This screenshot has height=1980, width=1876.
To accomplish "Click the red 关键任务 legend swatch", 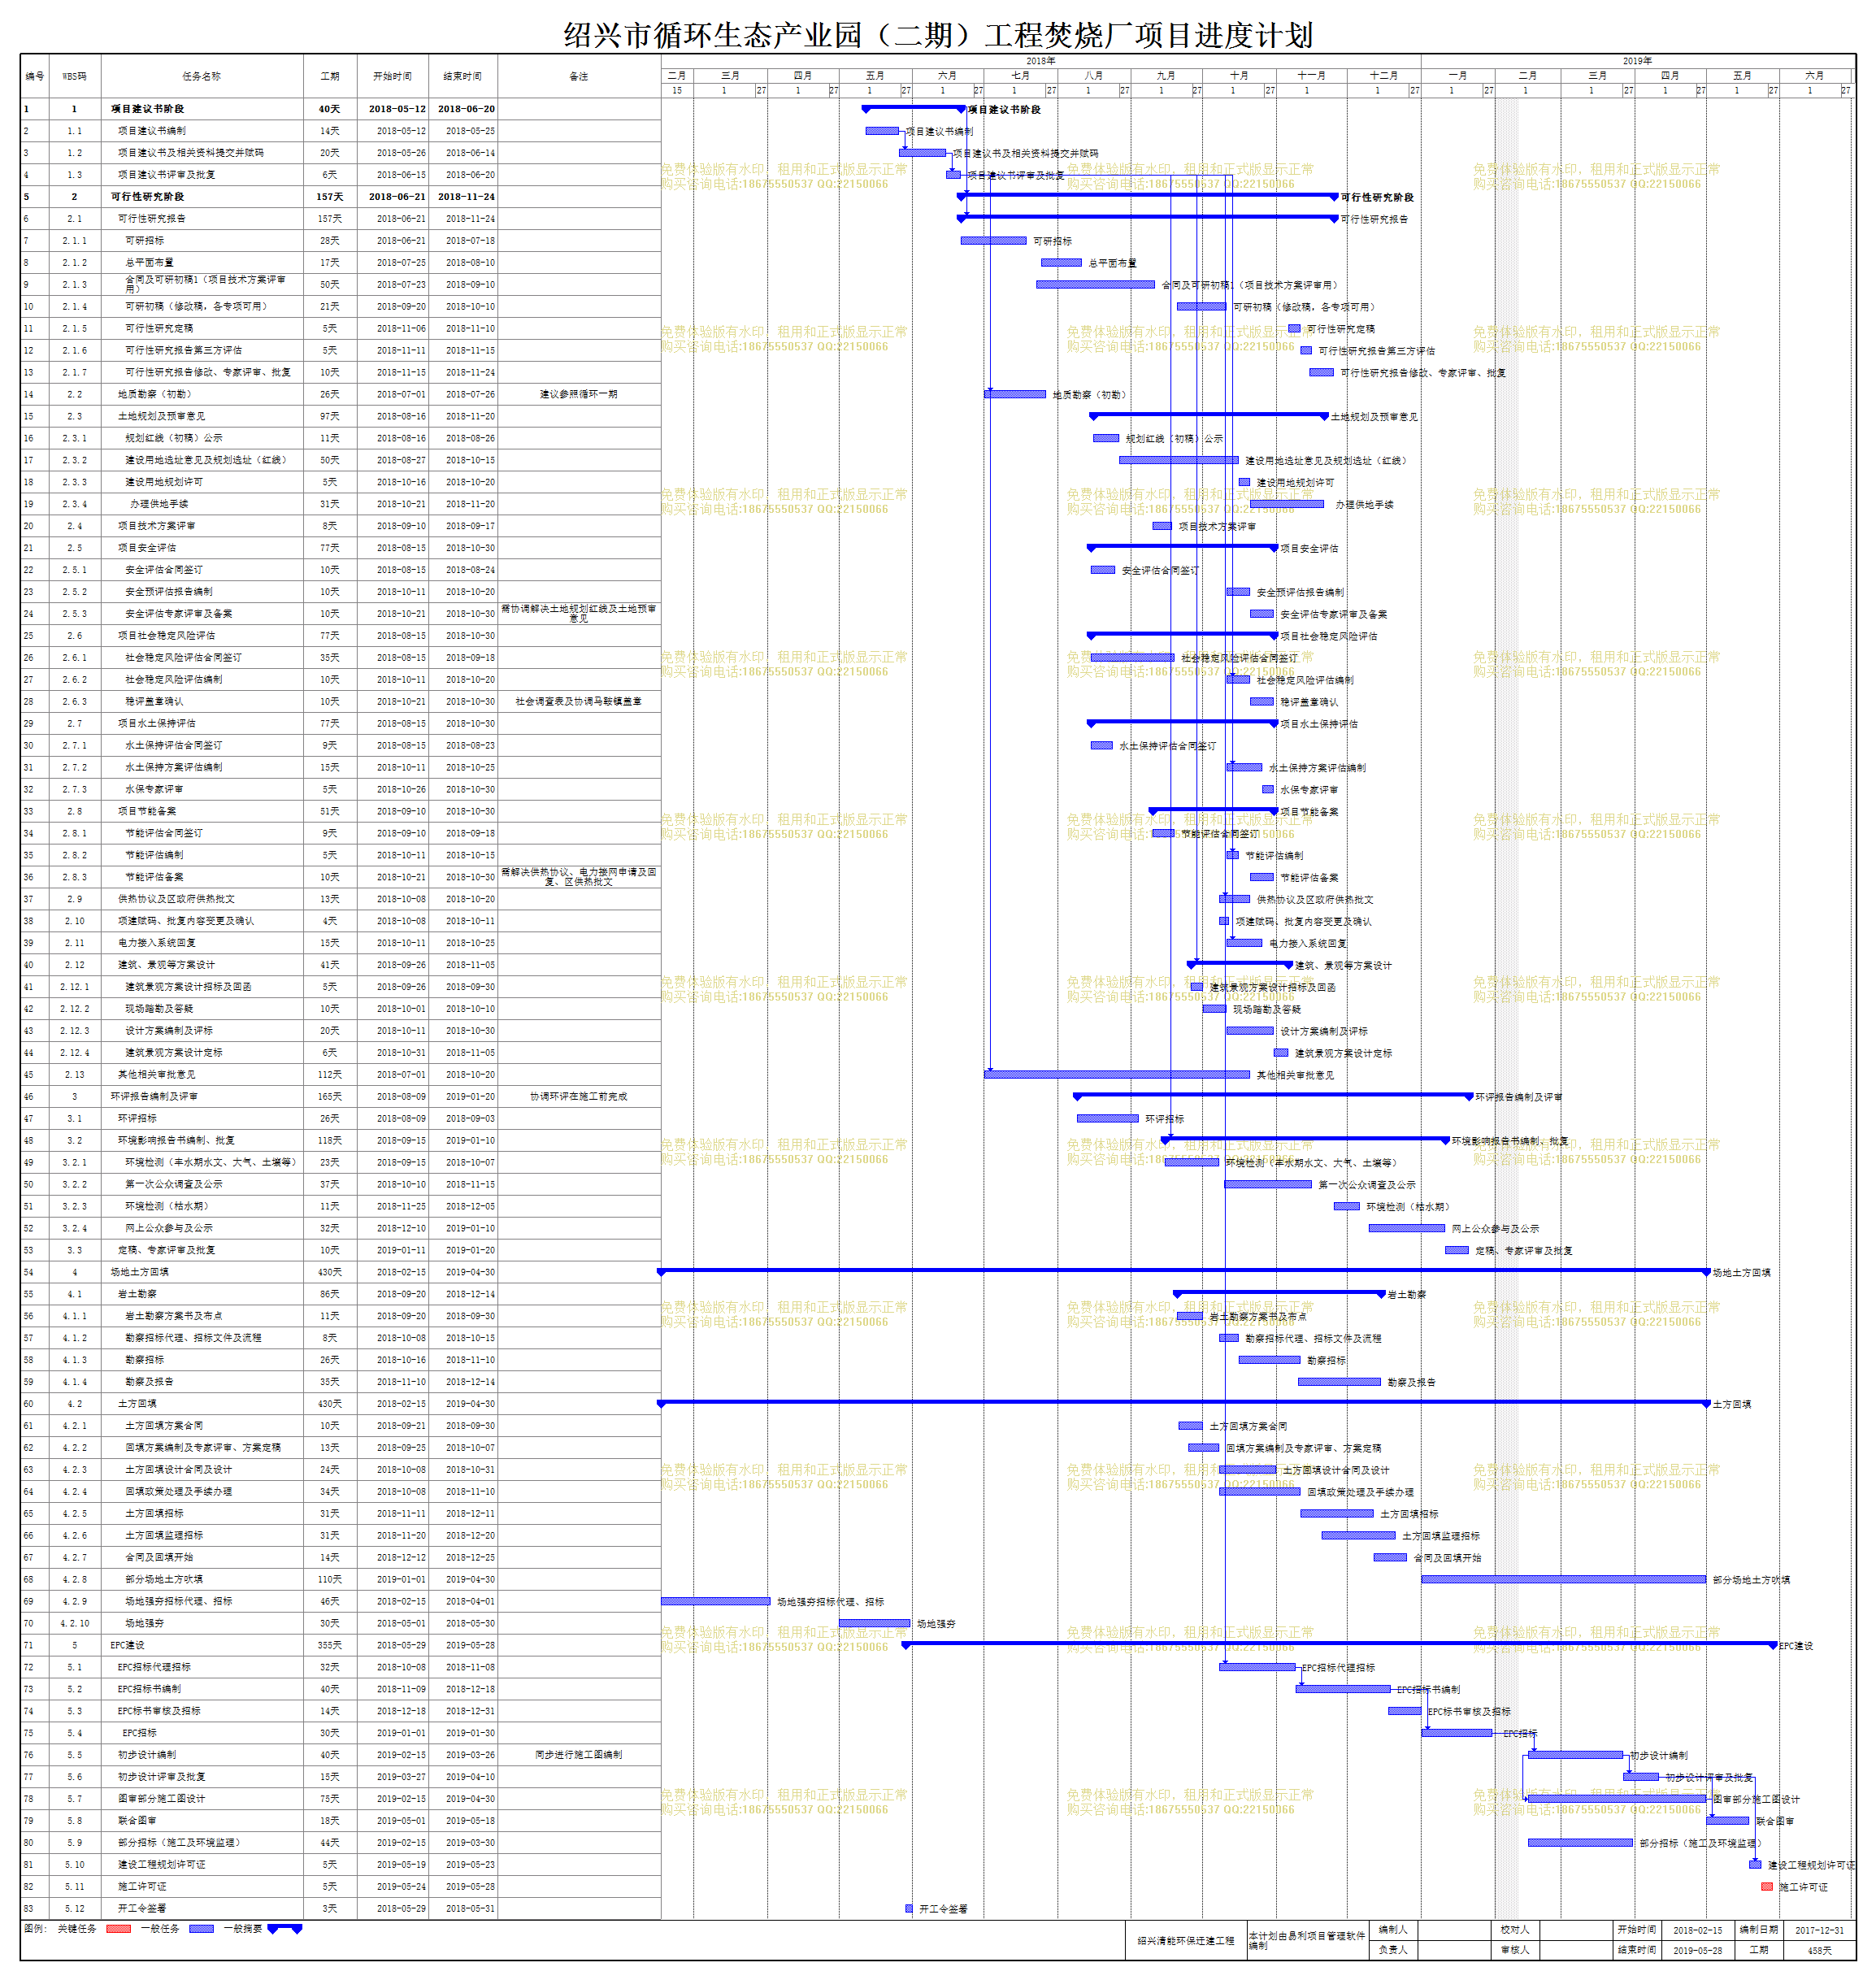I will (x=118, y=1929).
